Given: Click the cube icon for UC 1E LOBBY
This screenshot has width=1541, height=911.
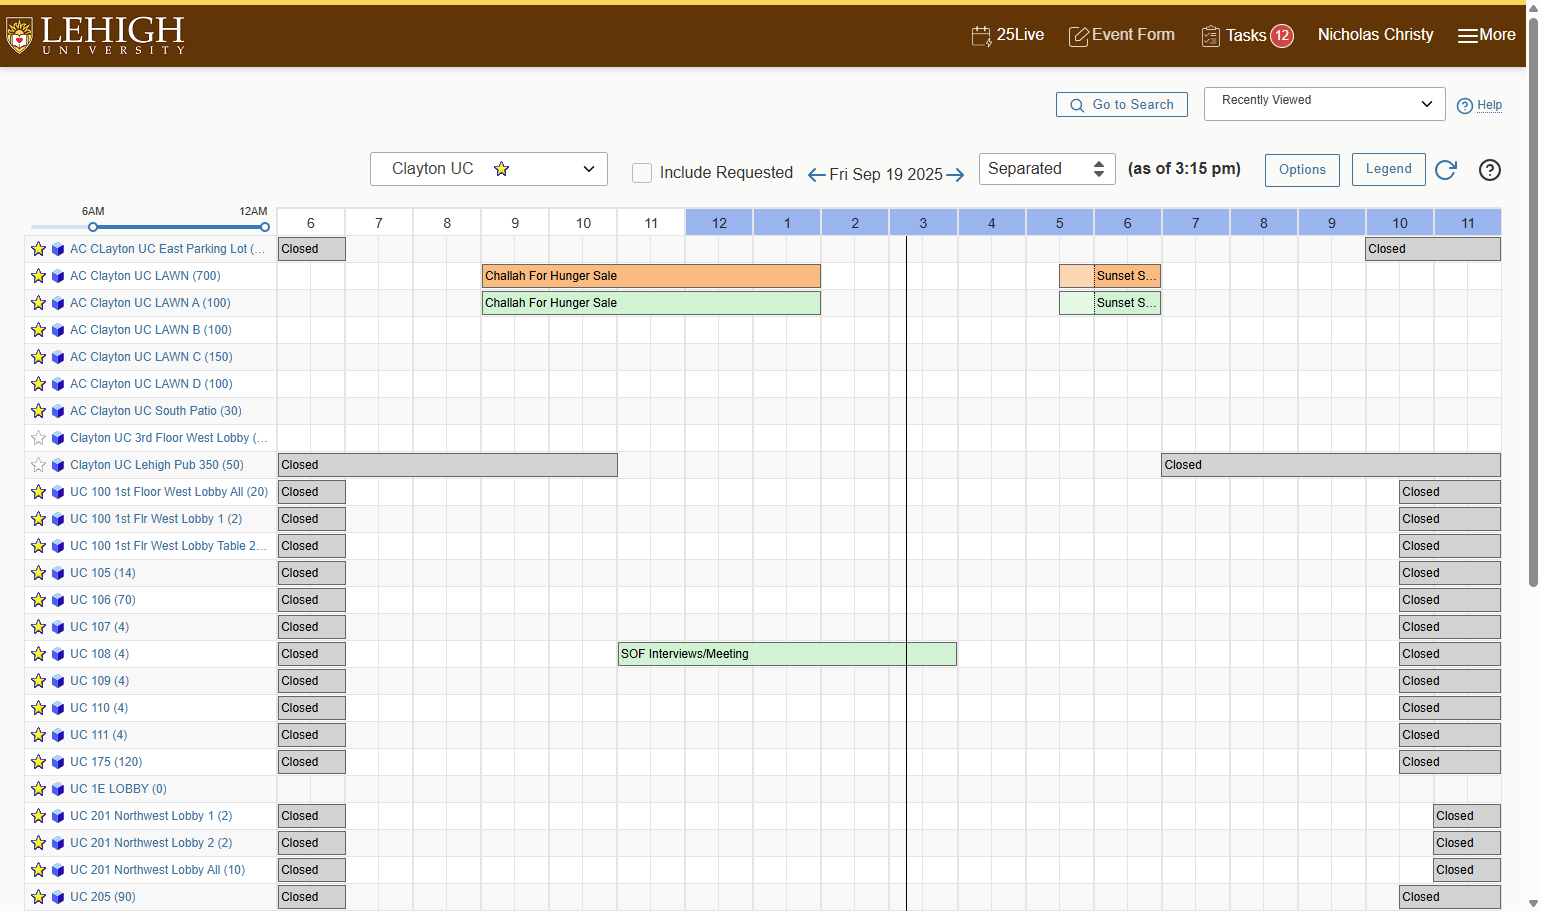Looking at the screenshot, I should pyautogui.click(x=58, y=789).
